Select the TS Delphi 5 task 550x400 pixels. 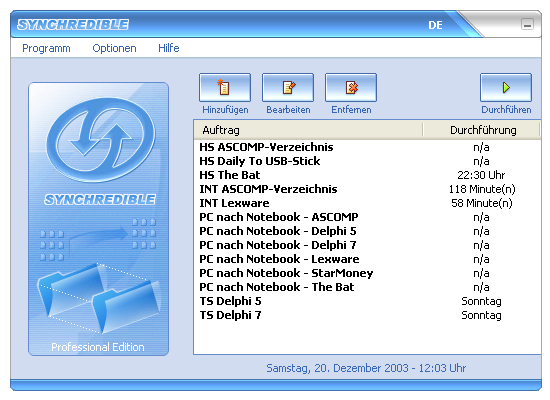[x=230, y=301]
